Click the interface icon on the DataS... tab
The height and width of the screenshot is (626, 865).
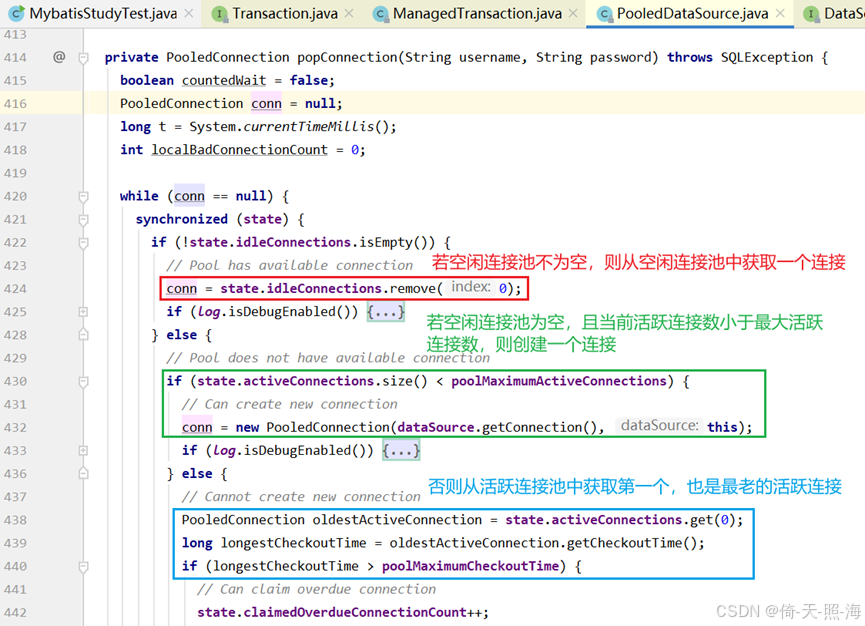coord(811,14)
